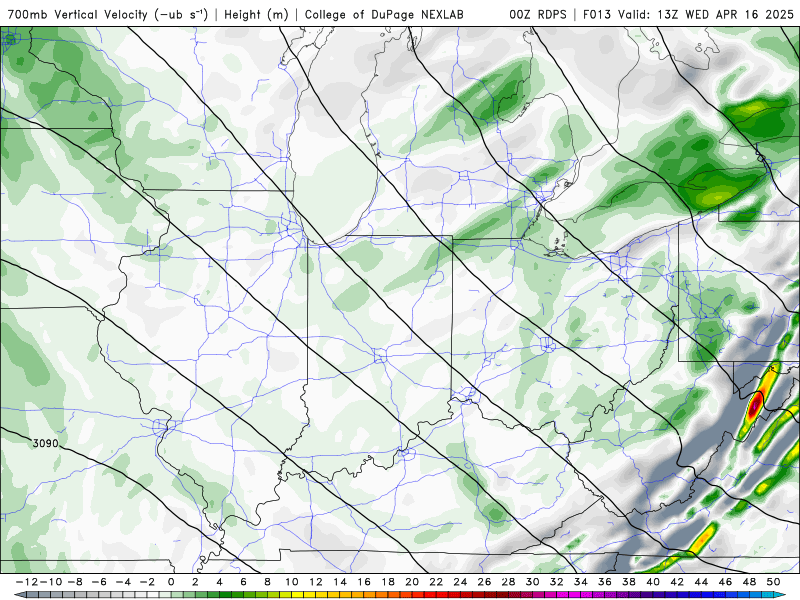The height and width of the screenshot is (600, 800).
Task: Click colorbar label "0"
Action: (171, 582)
